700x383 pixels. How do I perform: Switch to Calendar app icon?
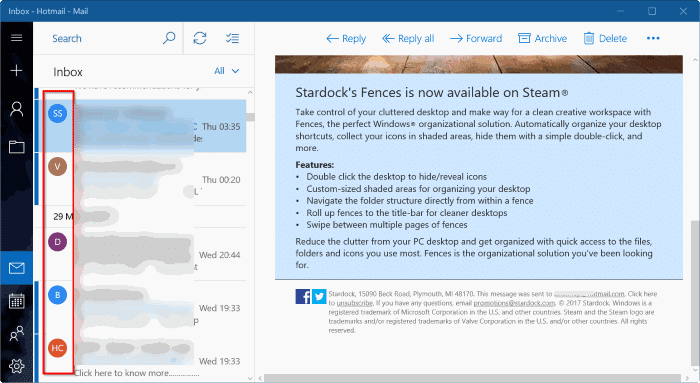[17, 301]
